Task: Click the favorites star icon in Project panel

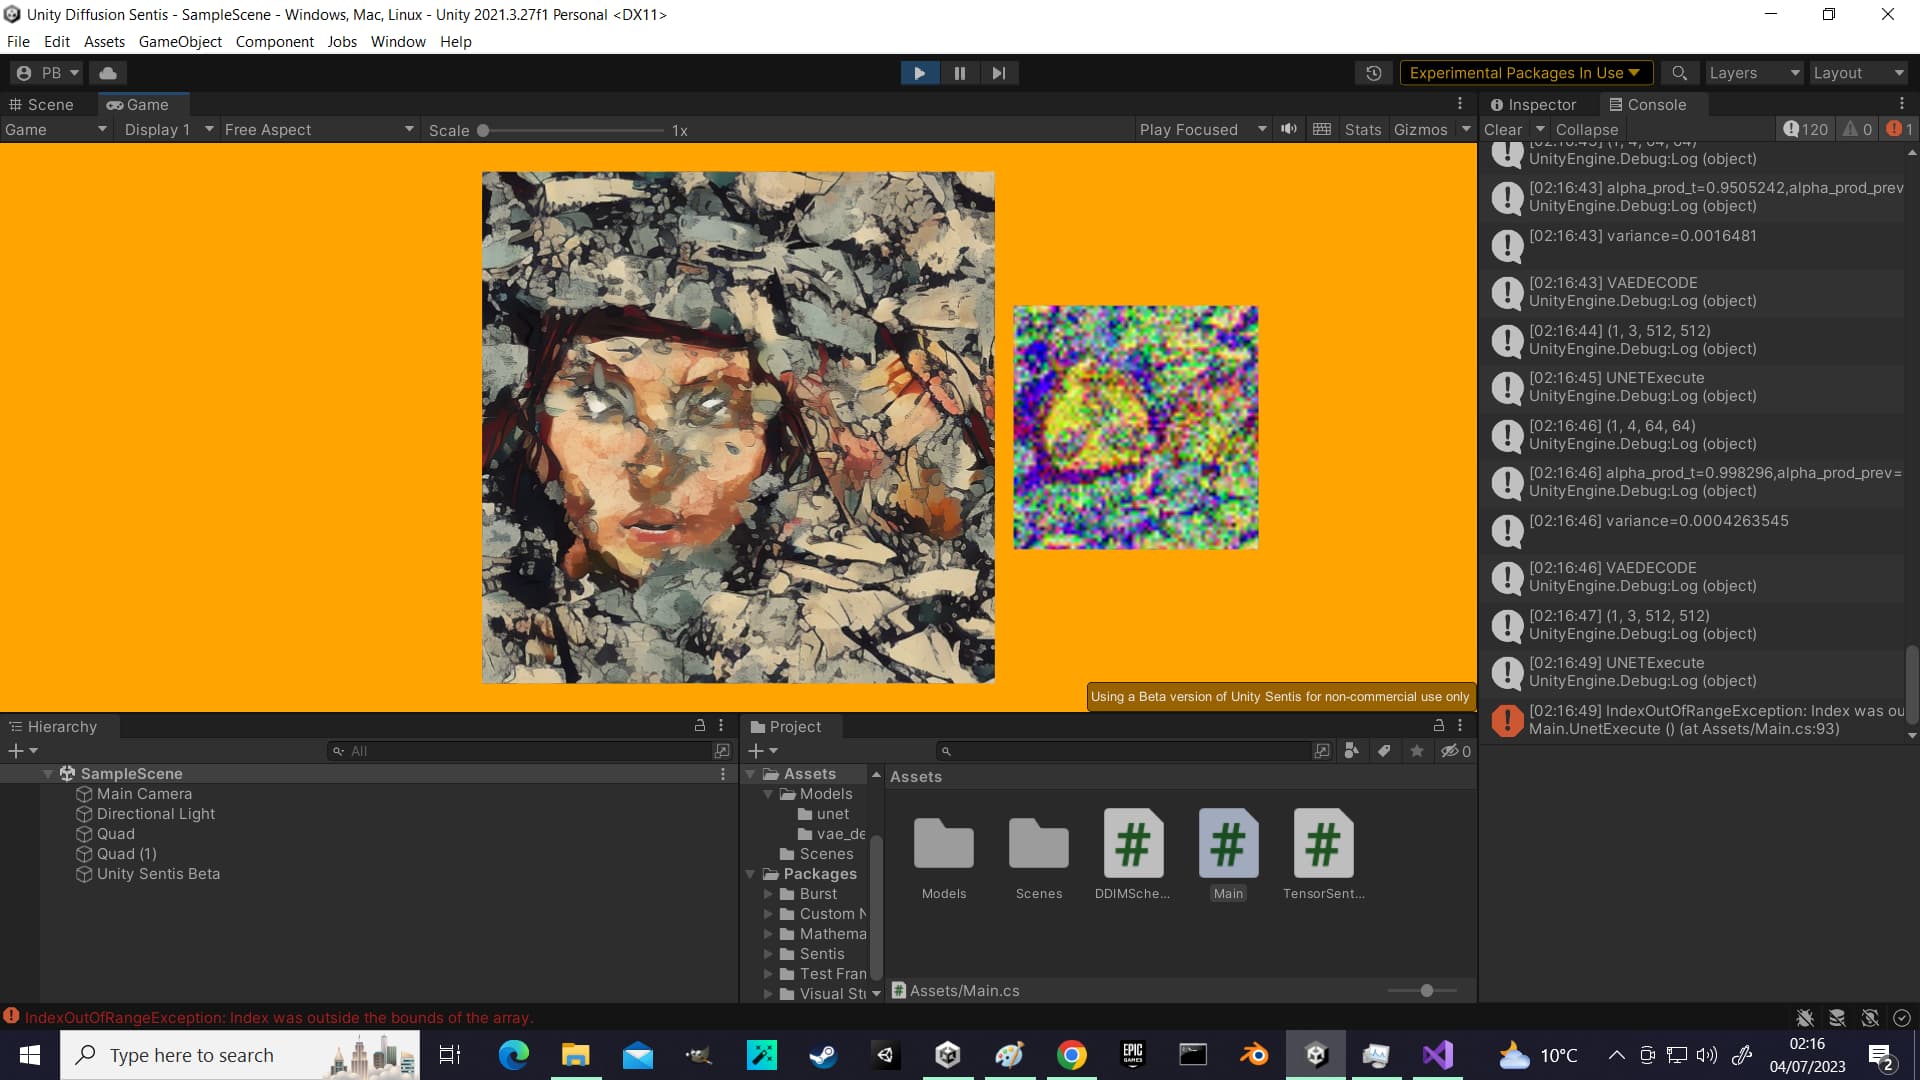Action: (1416, 750)
